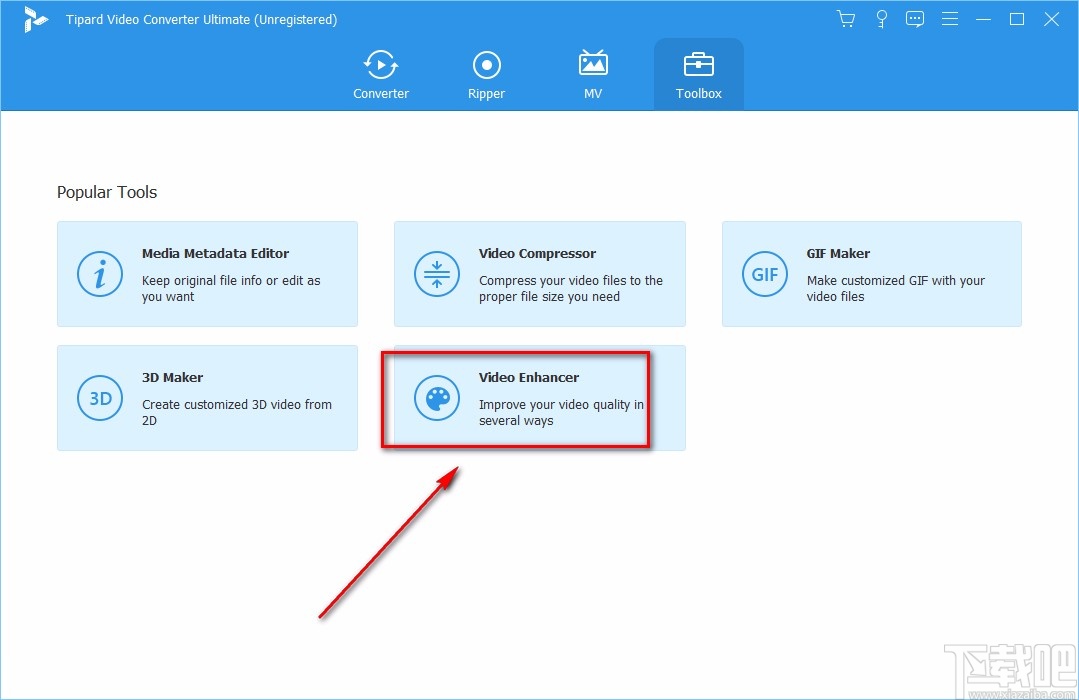Open Video Enhancer tool title
This screenshot has width=1079, height=700.
click(x=528, y=377)
